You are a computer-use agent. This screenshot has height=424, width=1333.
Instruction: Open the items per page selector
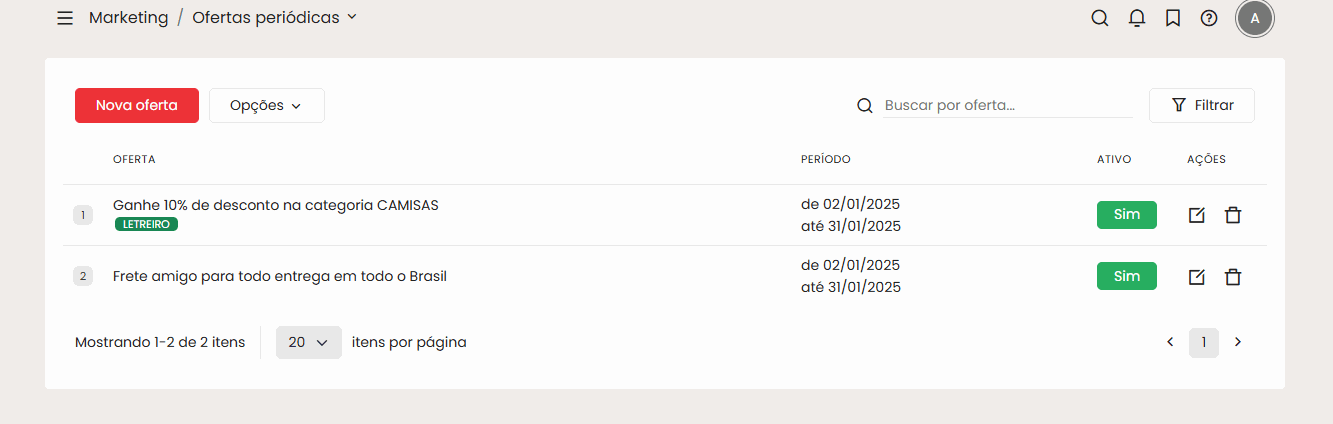coord(308,342)
